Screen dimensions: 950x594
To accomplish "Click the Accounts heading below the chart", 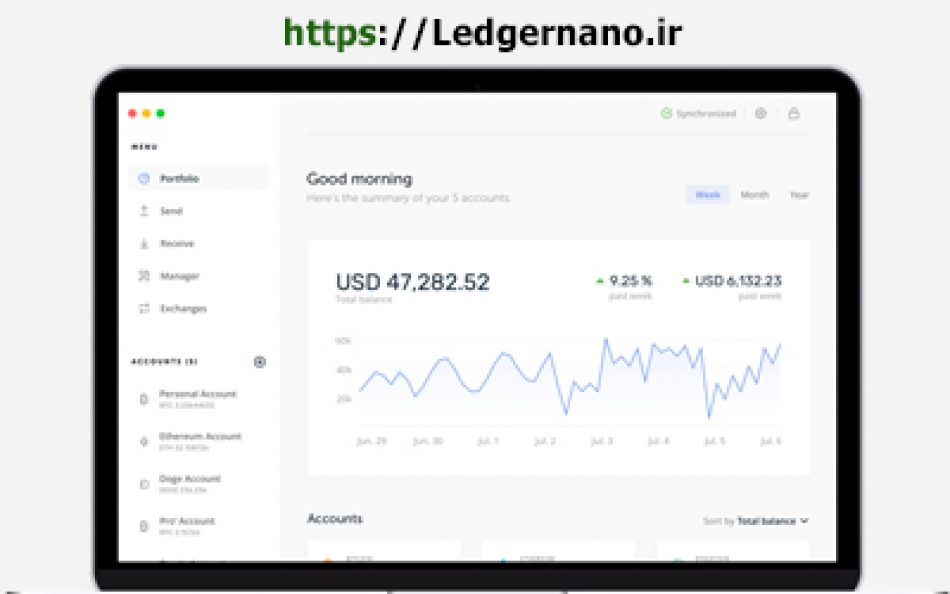I will pos(335,519).
